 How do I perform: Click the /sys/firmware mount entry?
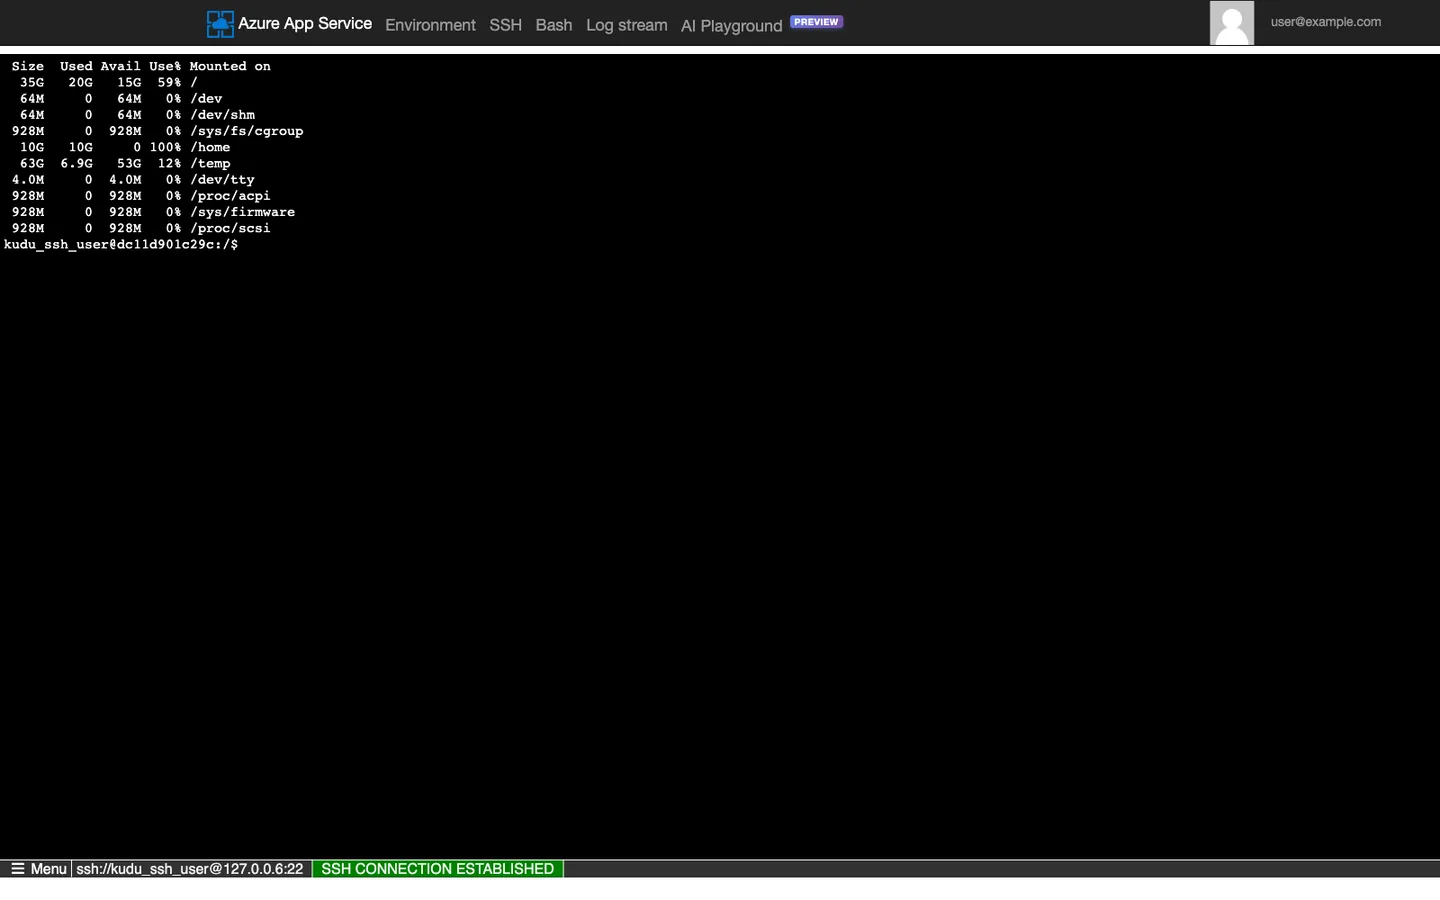click(x=242, y=212)
